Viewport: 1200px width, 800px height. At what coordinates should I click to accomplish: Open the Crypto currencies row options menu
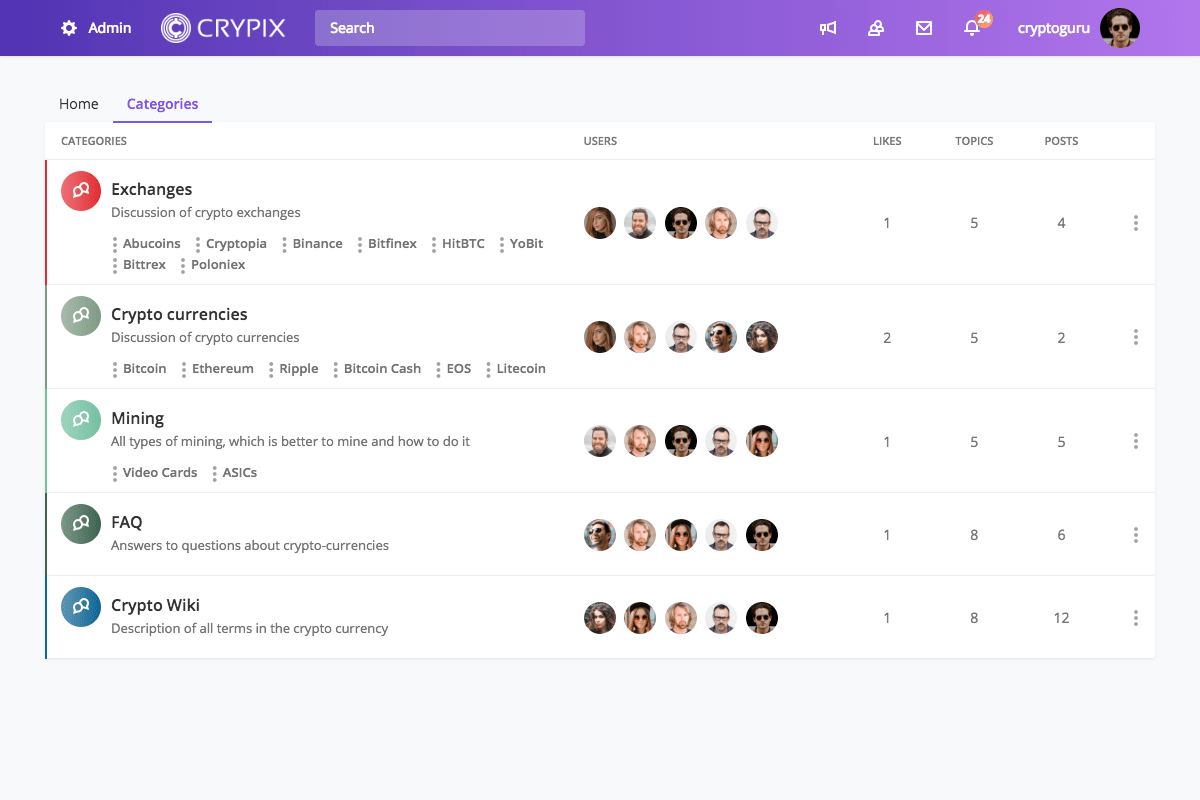(x=1136, y=337)
